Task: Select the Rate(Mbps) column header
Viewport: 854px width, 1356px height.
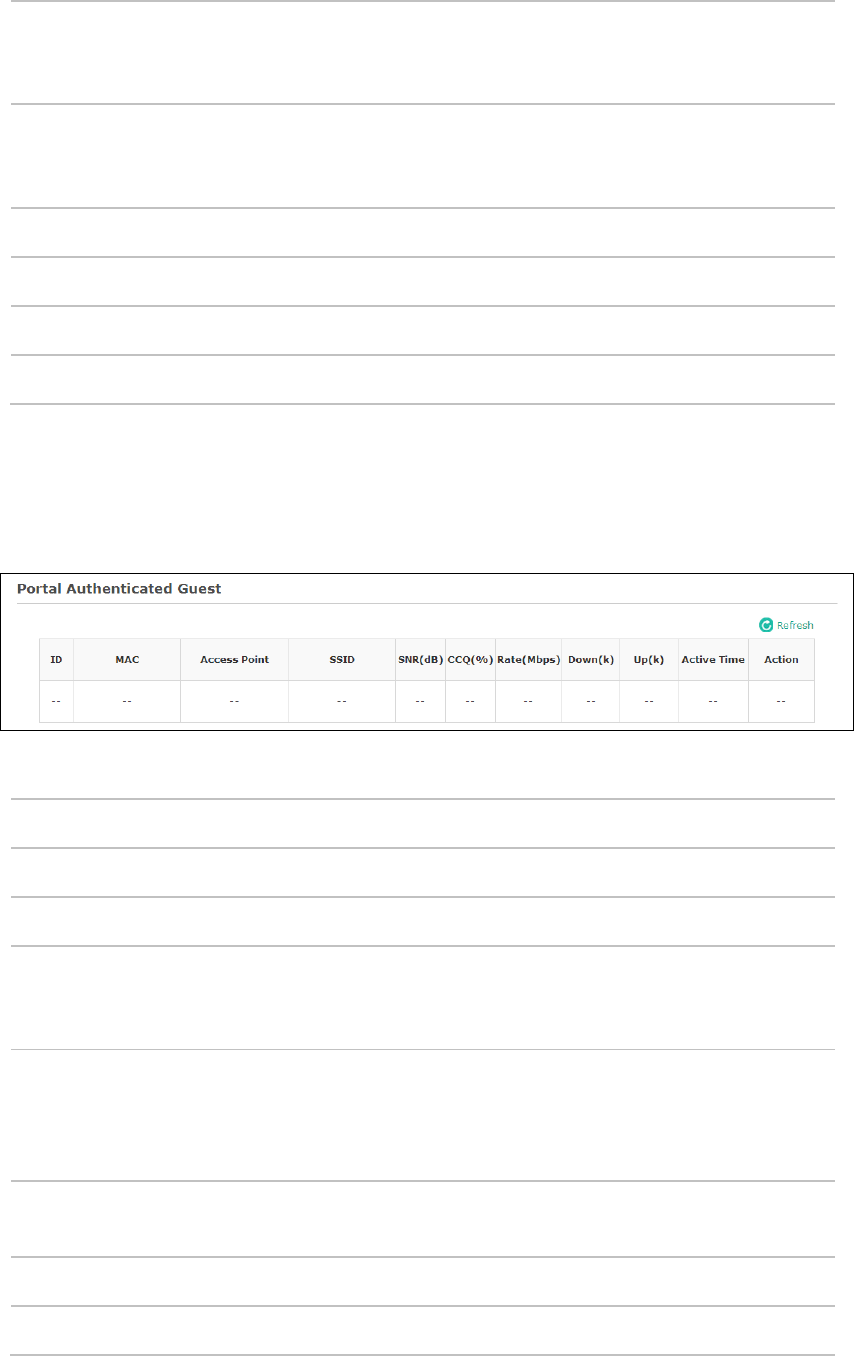Action: pyautogui.click(x=528, y=660)
